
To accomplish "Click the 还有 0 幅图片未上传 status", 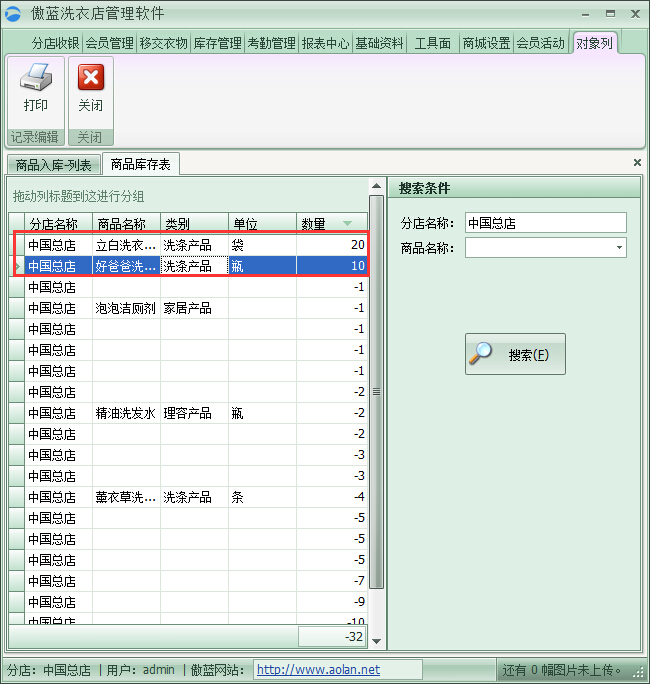I will pos(561,670).
